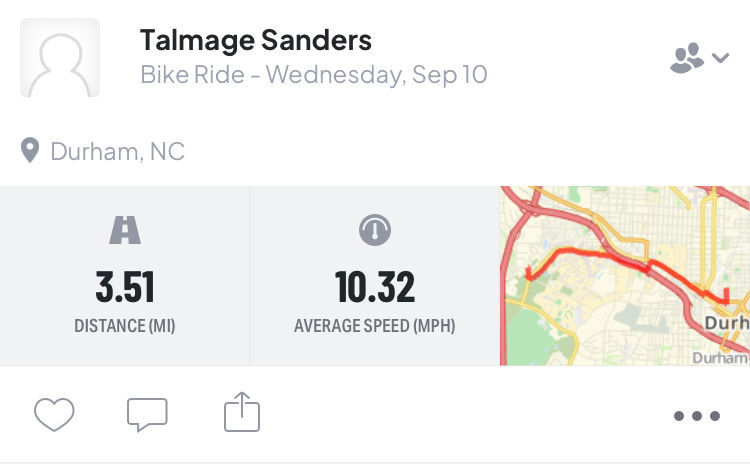Share the ride with the share icon
Viewport: 750px width, 464px height.
(241, 412)
